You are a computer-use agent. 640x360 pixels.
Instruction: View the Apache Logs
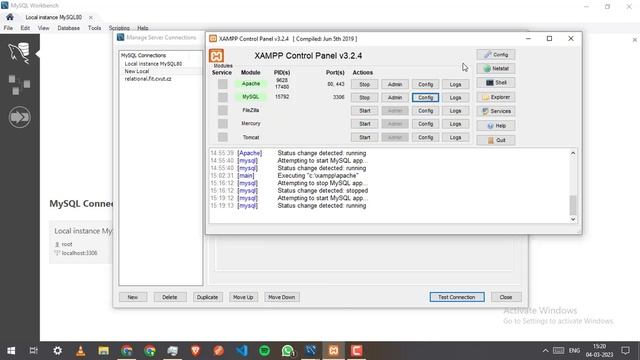tap(456, 84)
